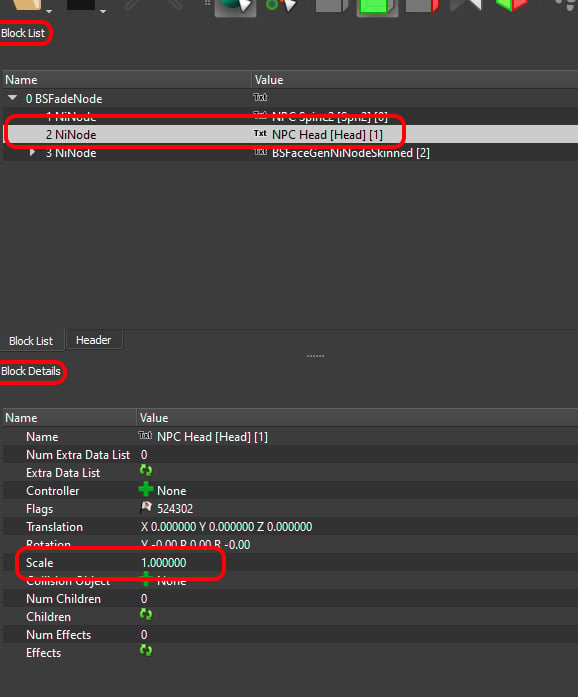Click the Txt icon in the BSFadeNode row

point(260,97)
